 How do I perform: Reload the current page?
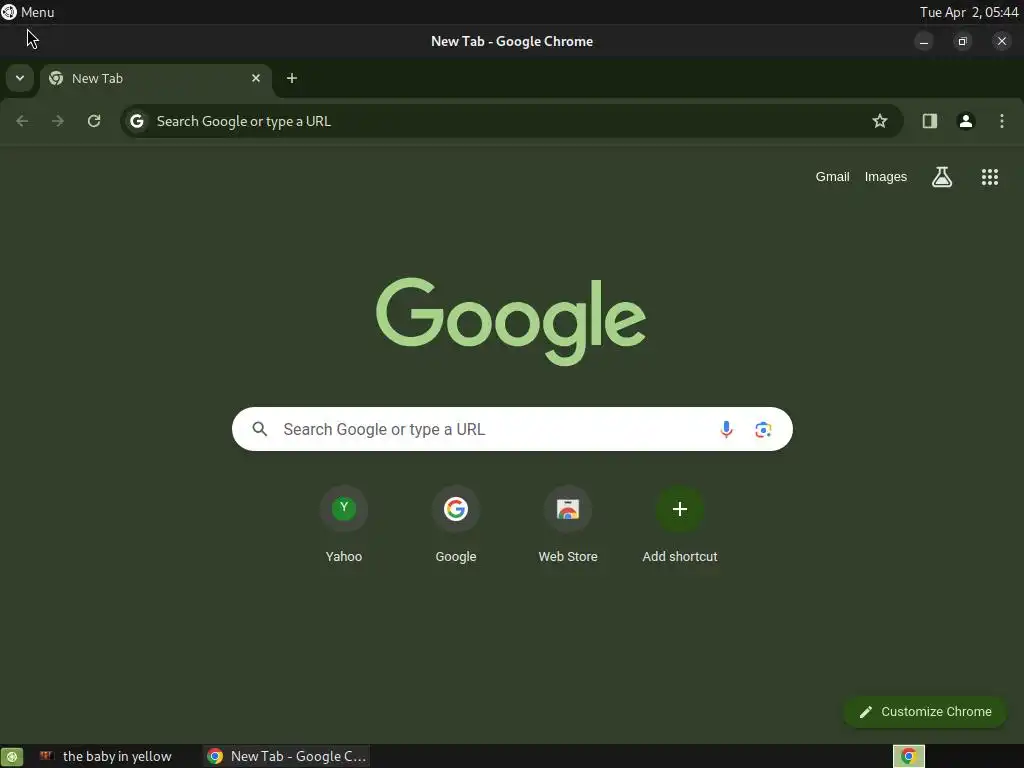pos(94,121)
